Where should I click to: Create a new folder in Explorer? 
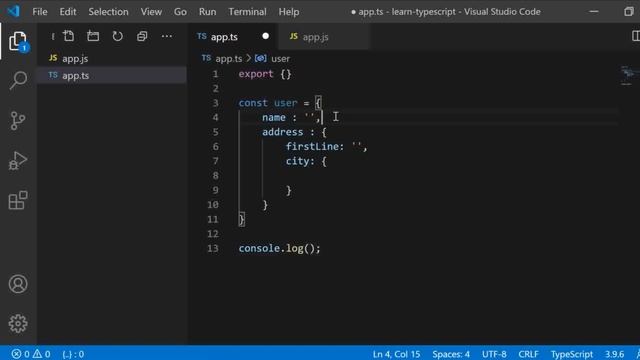[x=93, y=36]
